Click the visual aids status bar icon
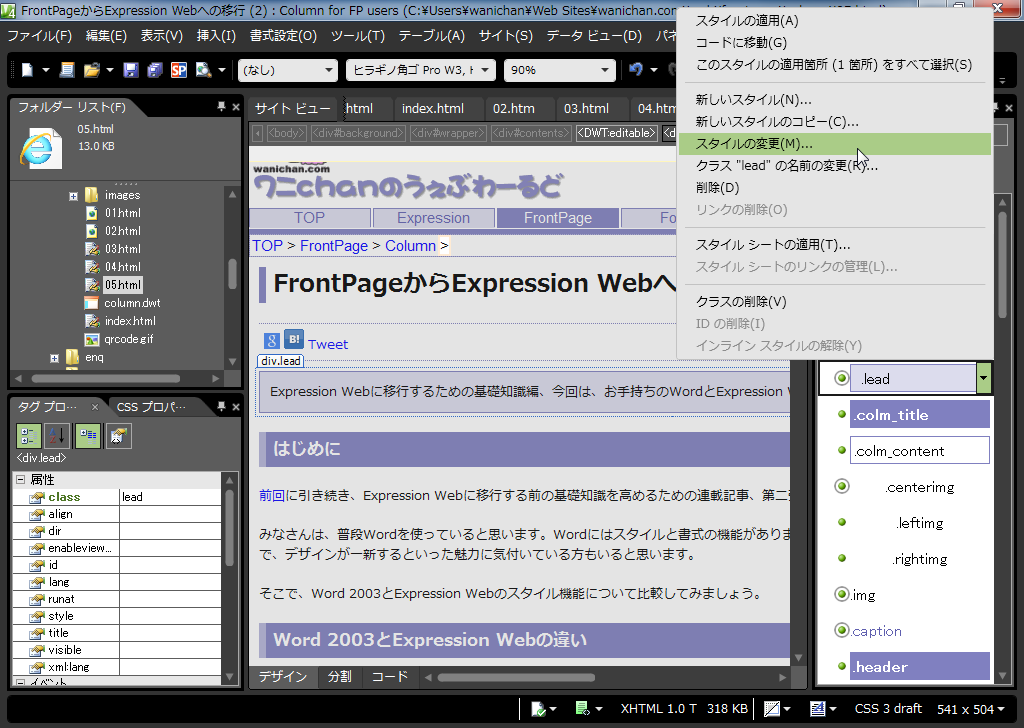Viewport: 1024px width, 728px height. [x=772, y=708]
